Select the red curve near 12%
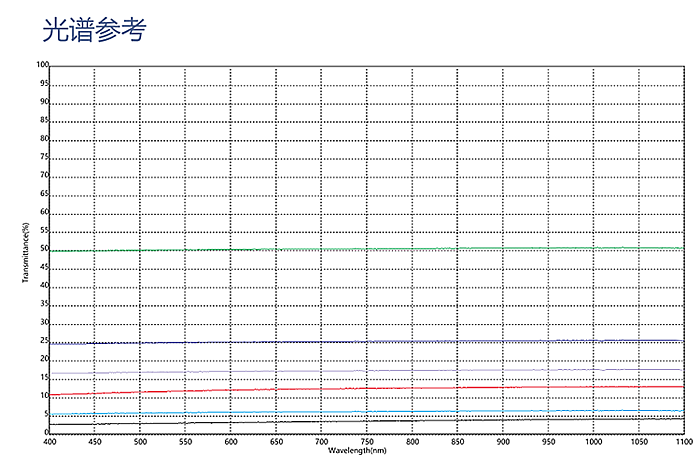The width and height of the screenshot is (700, 468). (366, 389)
